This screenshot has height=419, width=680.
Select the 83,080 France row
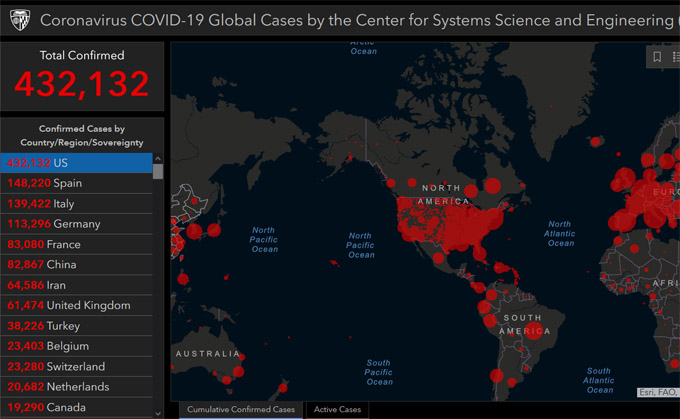(x=76, y=244)
